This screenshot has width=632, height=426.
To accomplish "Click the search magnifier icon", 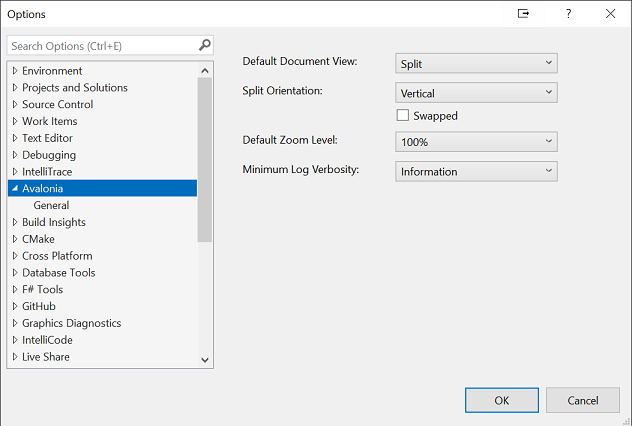I will coord(204,45).
